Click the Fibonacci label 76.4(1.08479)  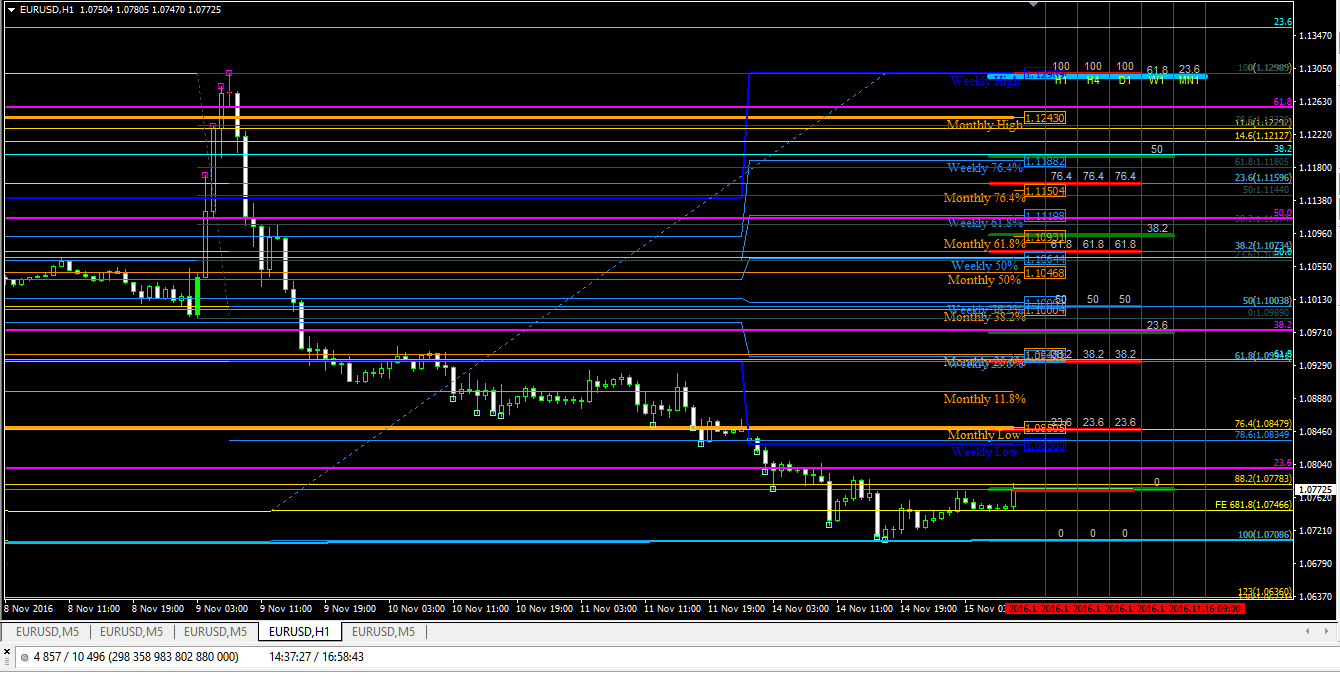tap(1264, 424)
